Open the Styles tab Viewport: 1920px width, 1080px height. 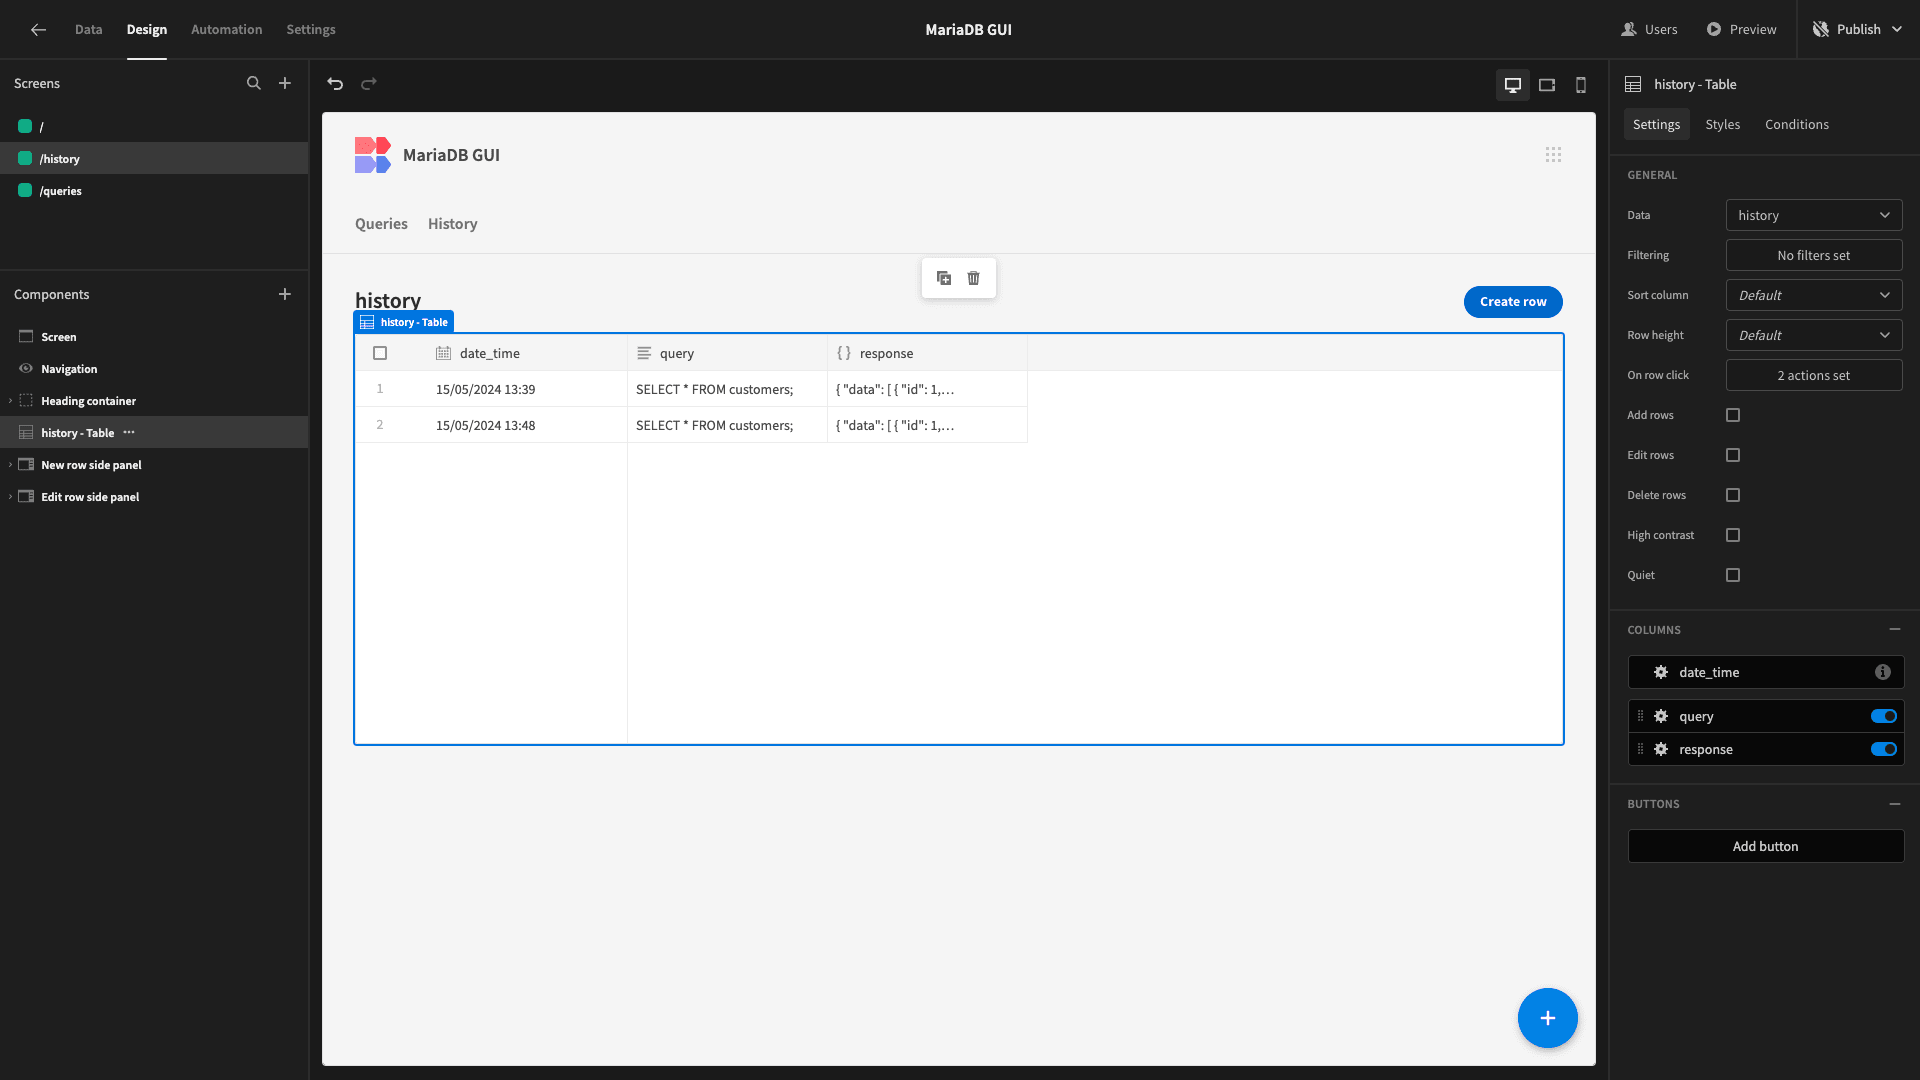tap(1723, 124)
